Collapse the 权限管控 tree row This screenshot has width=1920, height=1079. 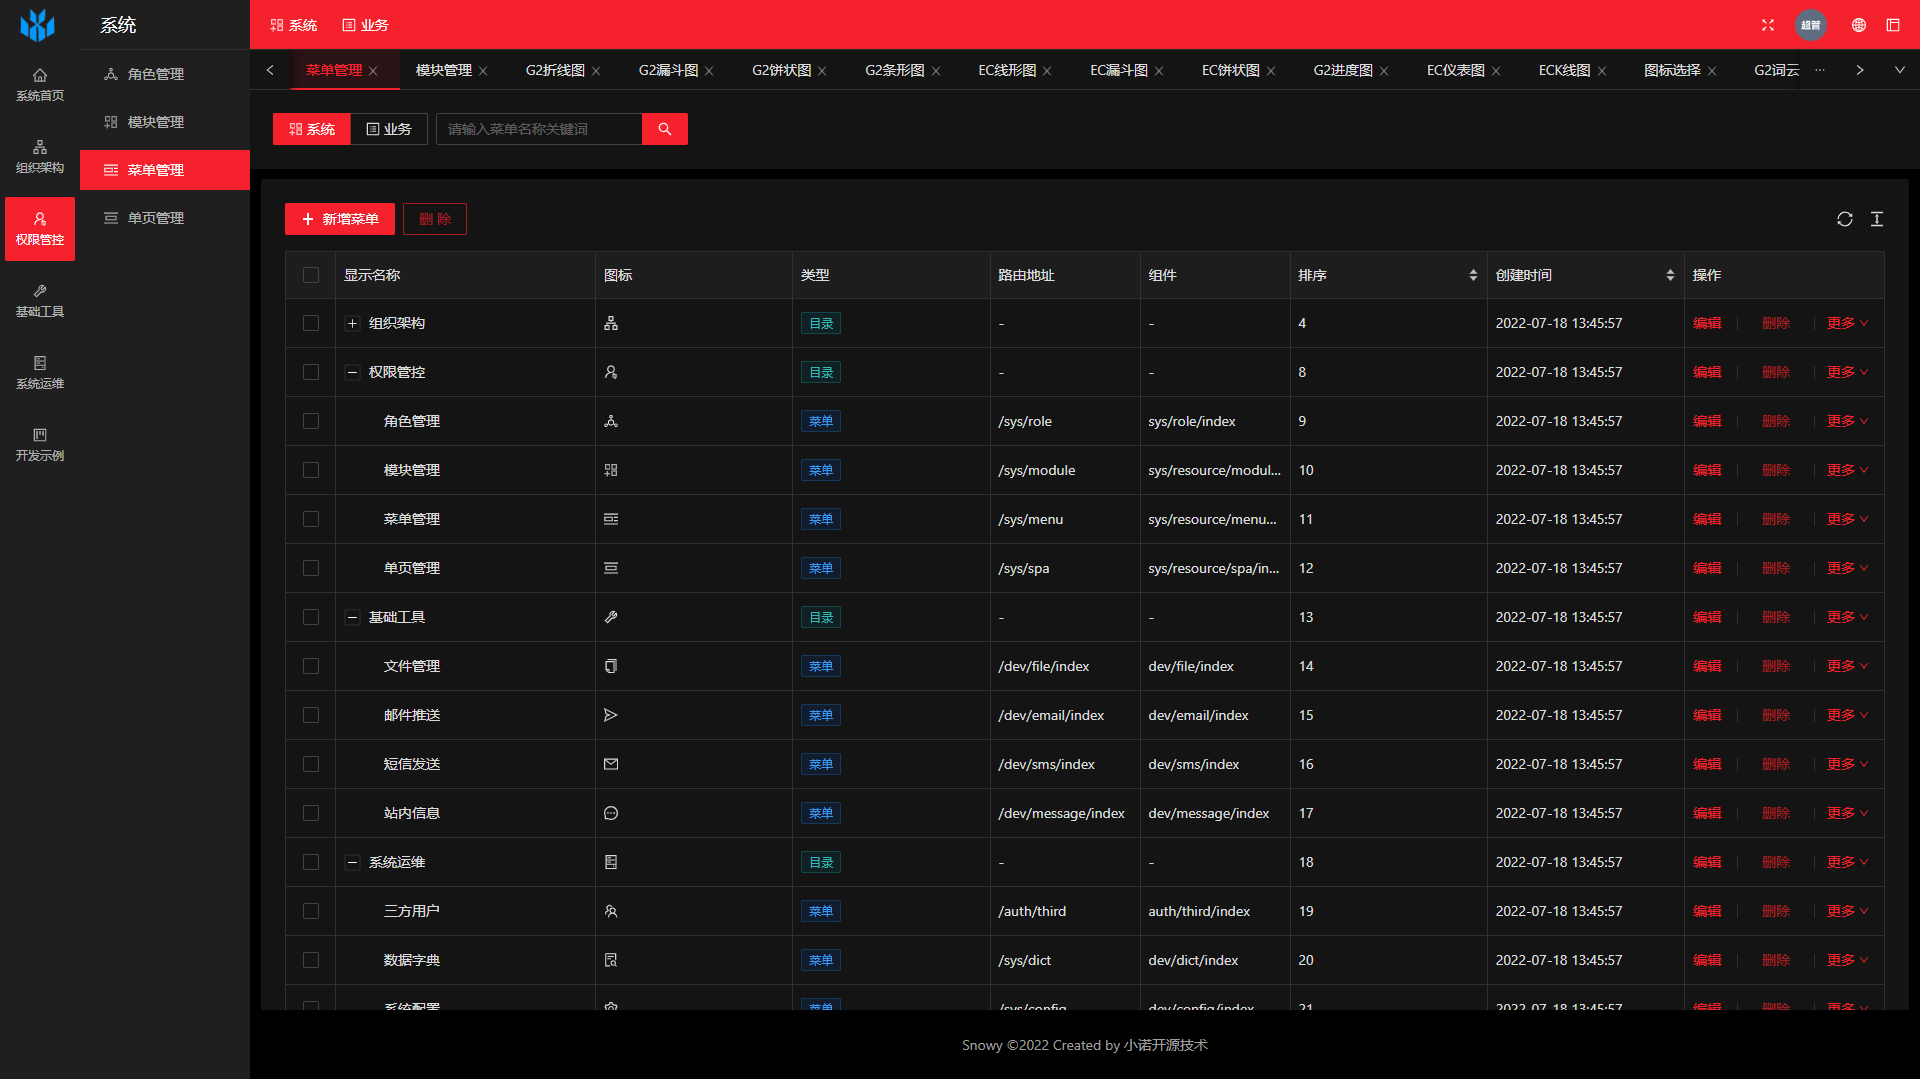tap(352, 372)
